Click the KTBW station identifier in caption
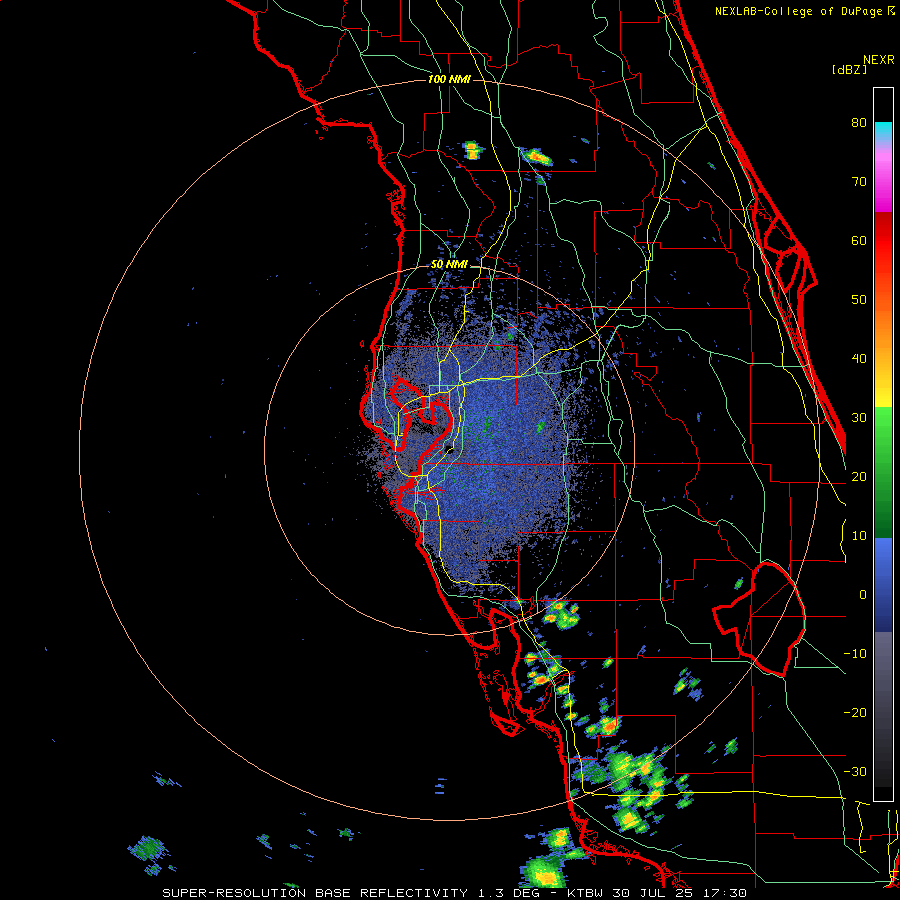The image size is (900, 900). 585,893
